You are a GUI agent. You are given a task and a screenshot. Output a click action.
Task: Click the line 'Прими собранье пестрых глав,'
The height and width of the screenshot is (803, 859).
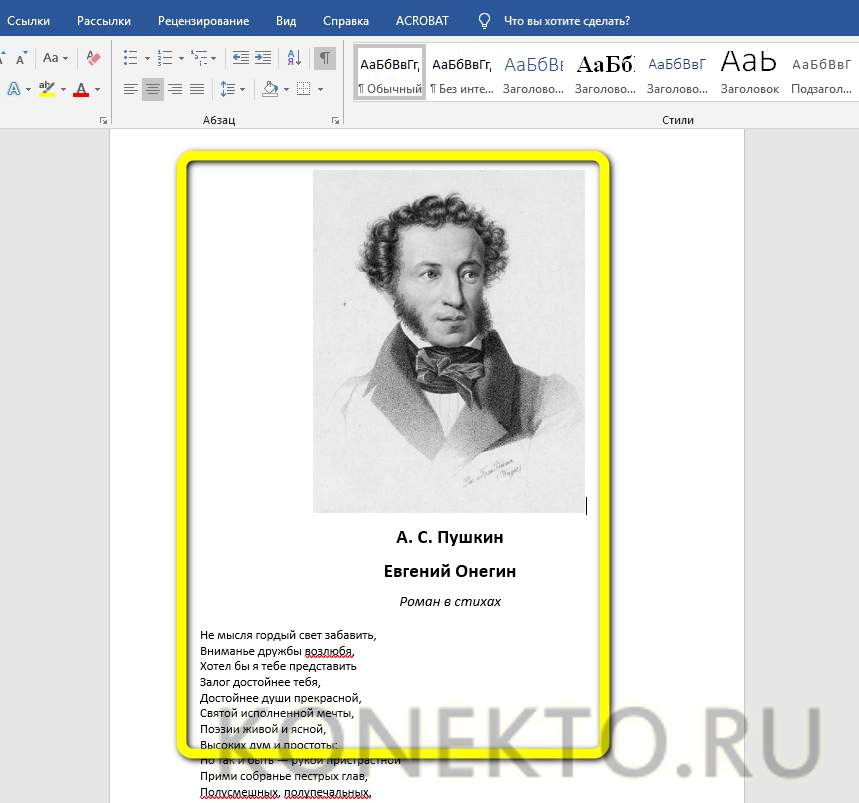(284, 776)
